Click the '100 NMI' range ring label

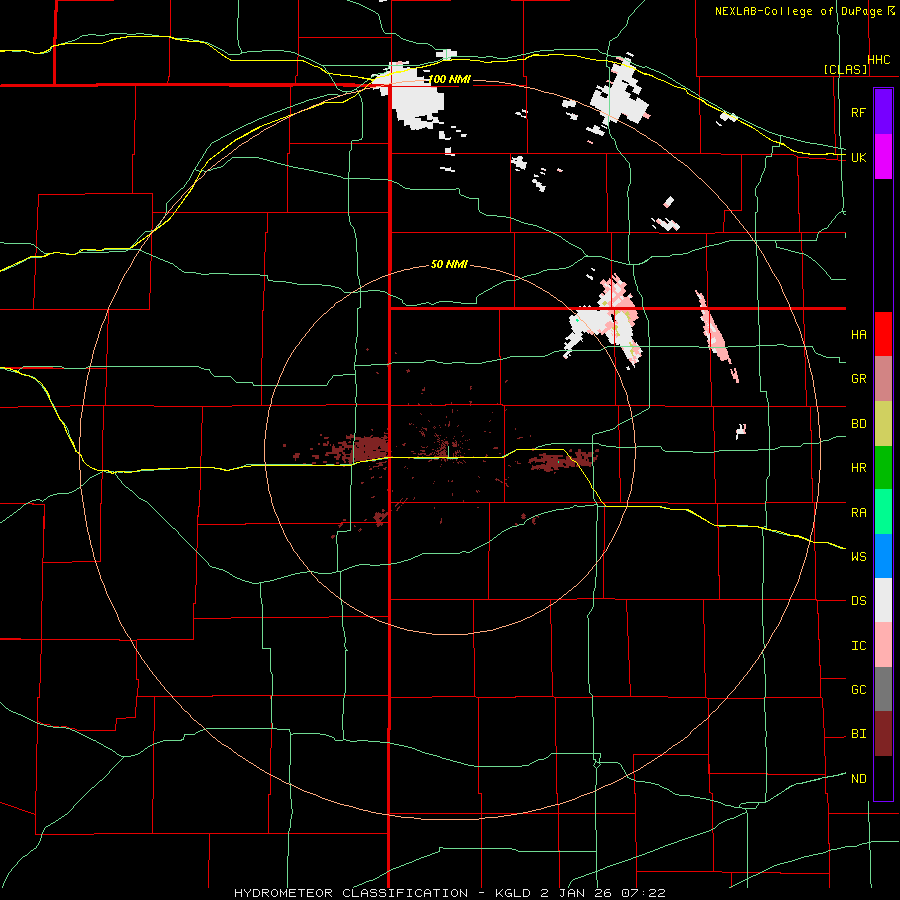coord(449,79)
